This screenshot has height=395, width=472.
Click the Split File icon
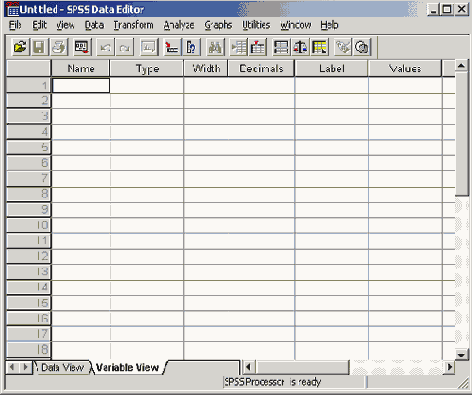click(281, 47)
